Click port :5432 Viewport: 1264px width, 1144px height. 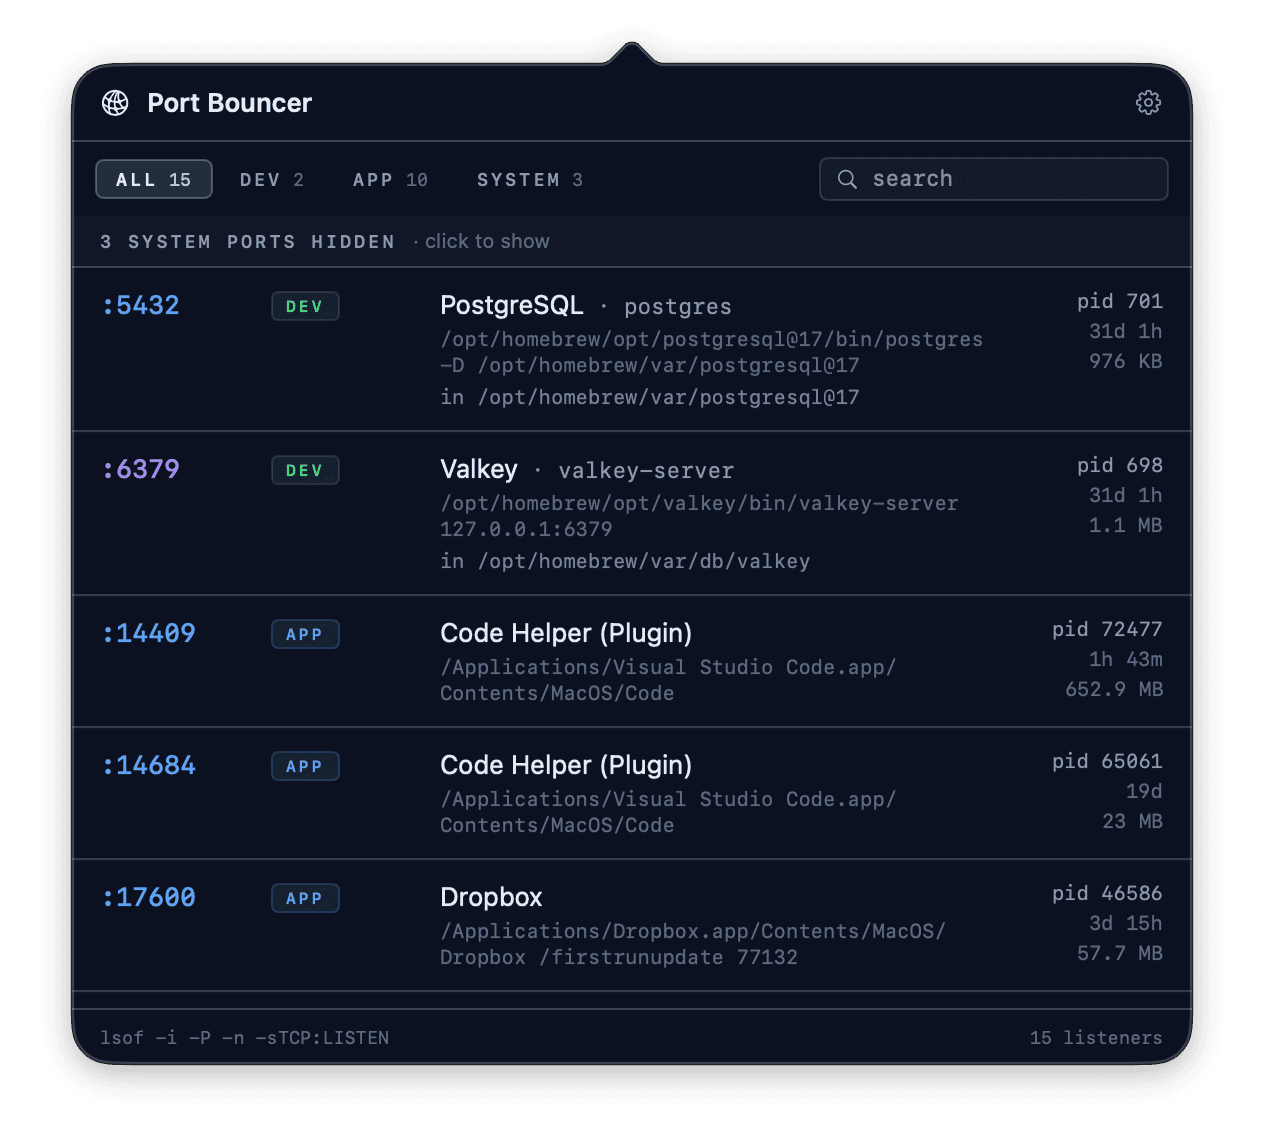[x=141, y=306]
